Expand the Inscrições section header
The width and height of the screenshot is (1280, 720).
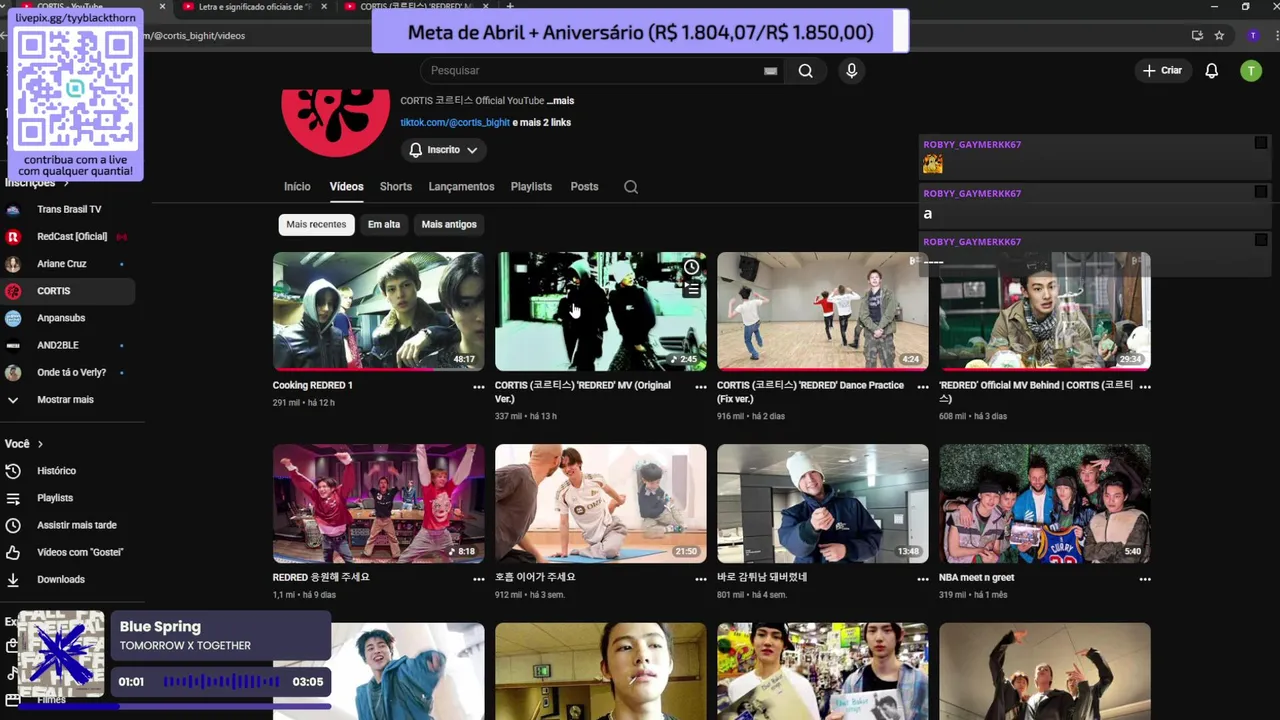click(x=37, y=183)
